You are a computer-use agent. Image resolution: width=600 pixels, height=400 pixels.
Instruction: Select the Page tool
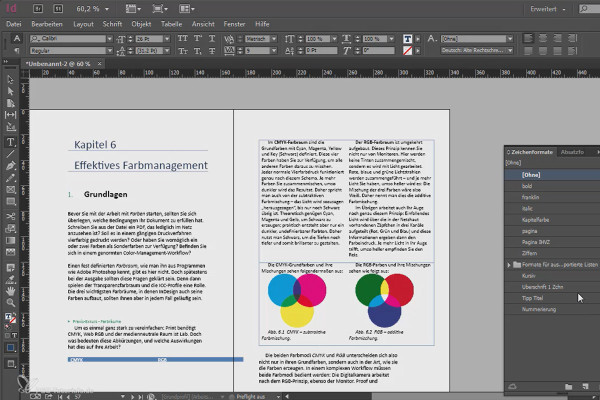click(10, 103)
